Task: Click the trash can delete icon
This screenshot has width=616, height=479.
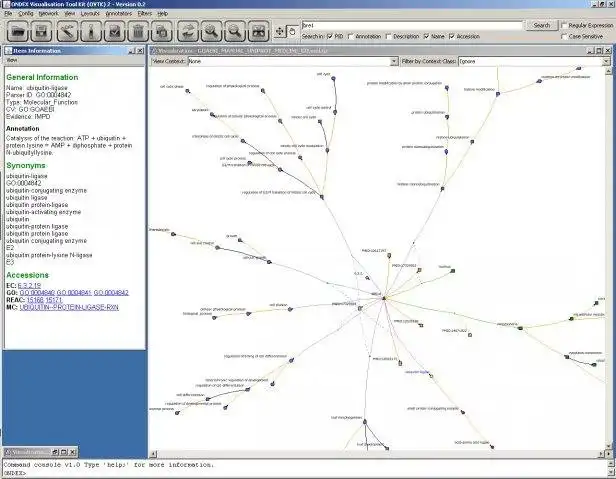Action: click(x=138, y=31)
